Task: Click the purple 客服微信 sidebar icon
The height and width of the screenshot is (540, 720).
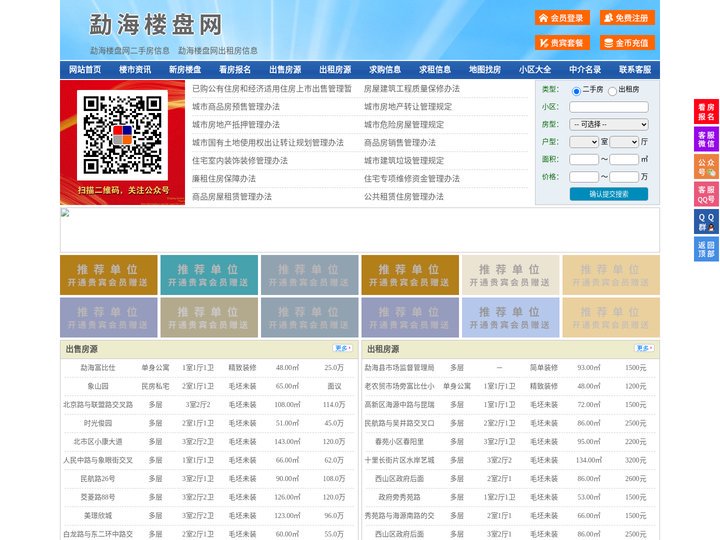Action: click(x=706, y=139)
